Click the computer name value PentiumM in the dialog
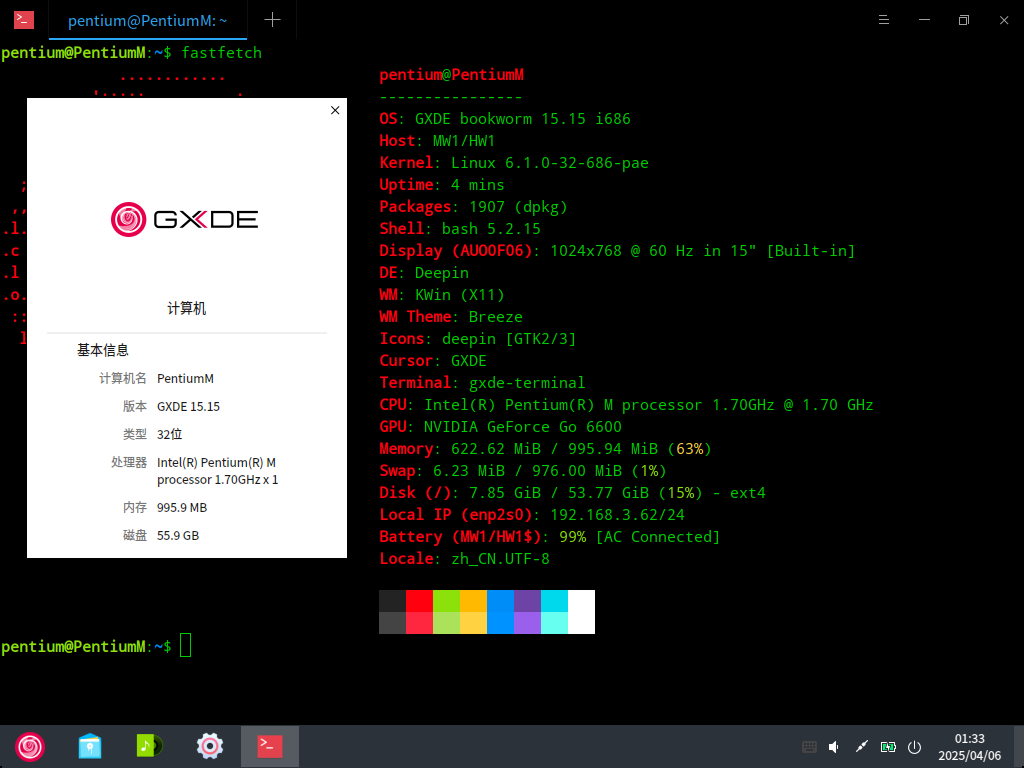The height and width of the screenshot is (768, 1024). 185,379
